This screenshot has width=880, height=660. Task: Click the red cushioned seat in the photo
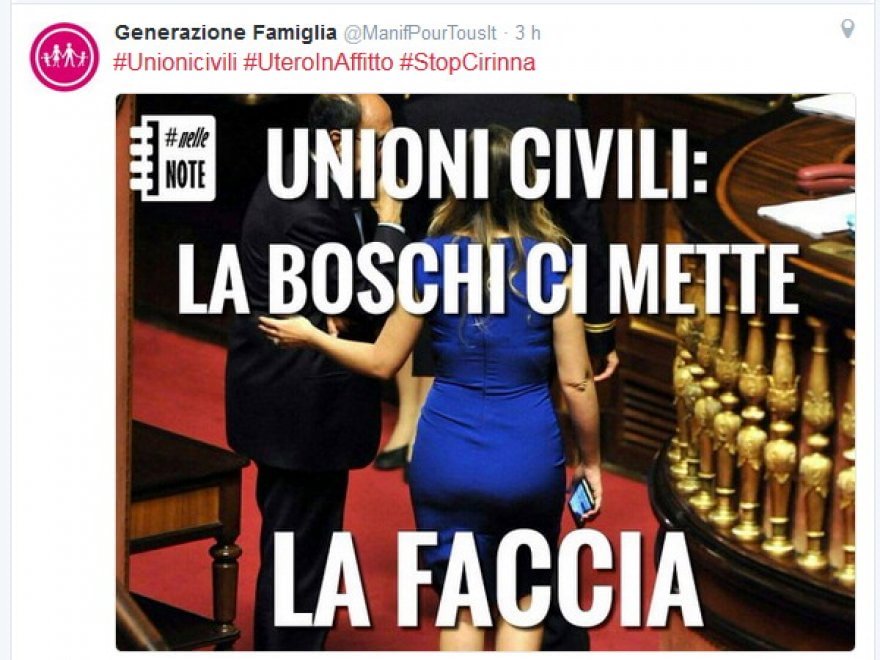click(x=825, y=178)
